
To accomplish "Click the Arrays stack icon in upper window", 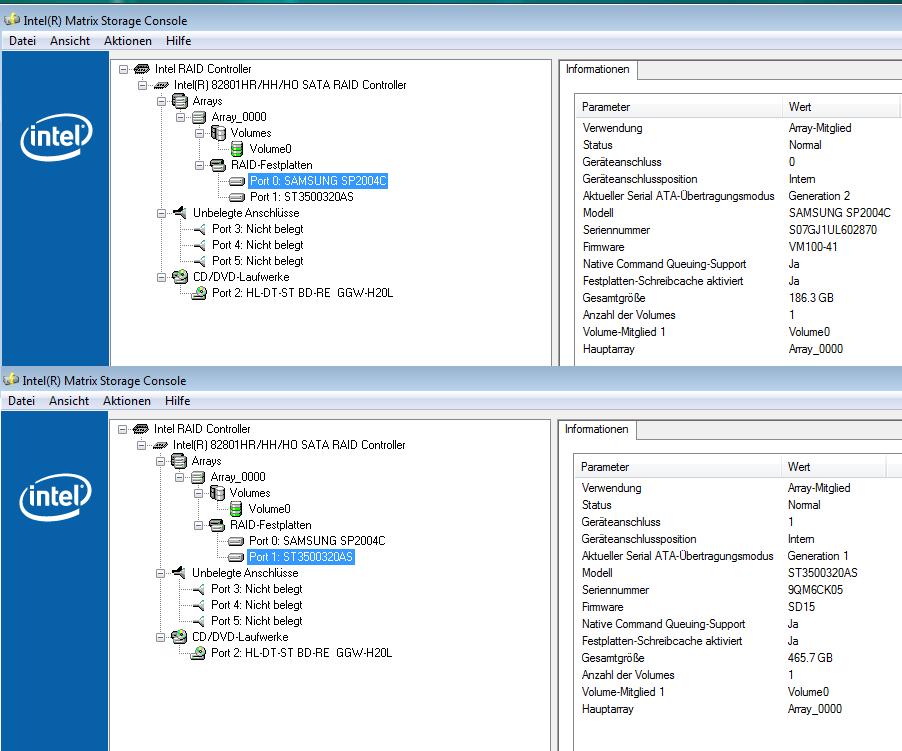I will [x=180, y=101].
